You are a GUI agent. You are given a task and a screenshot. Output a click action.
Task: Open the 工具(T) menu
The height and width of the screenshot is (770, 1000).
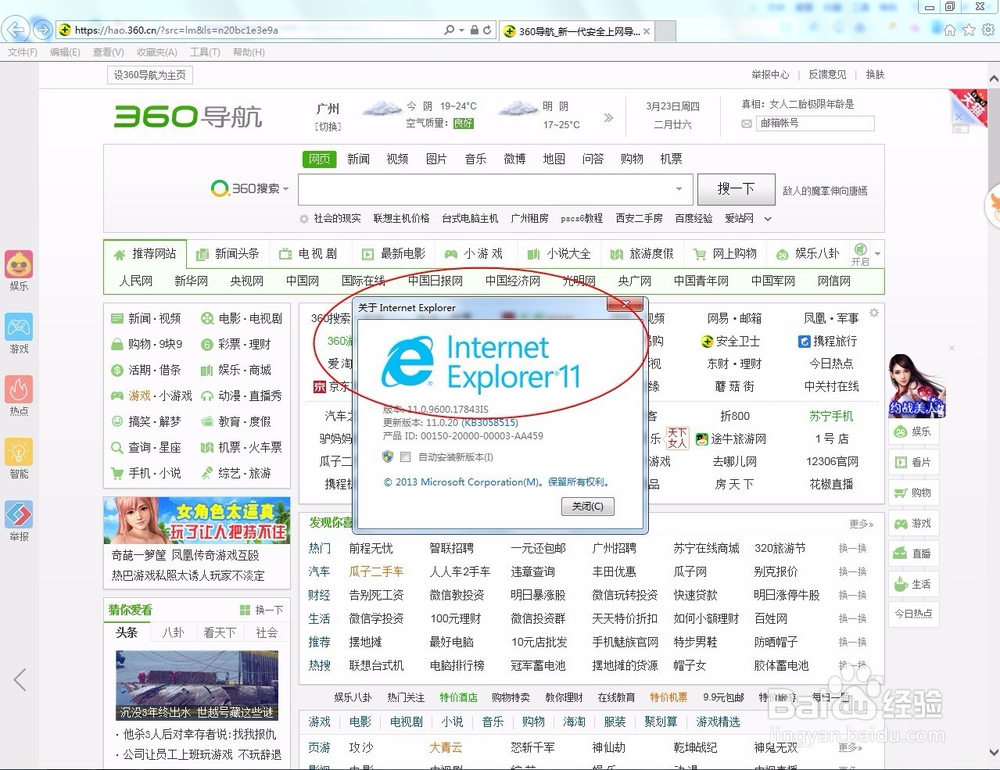(205, 52)
